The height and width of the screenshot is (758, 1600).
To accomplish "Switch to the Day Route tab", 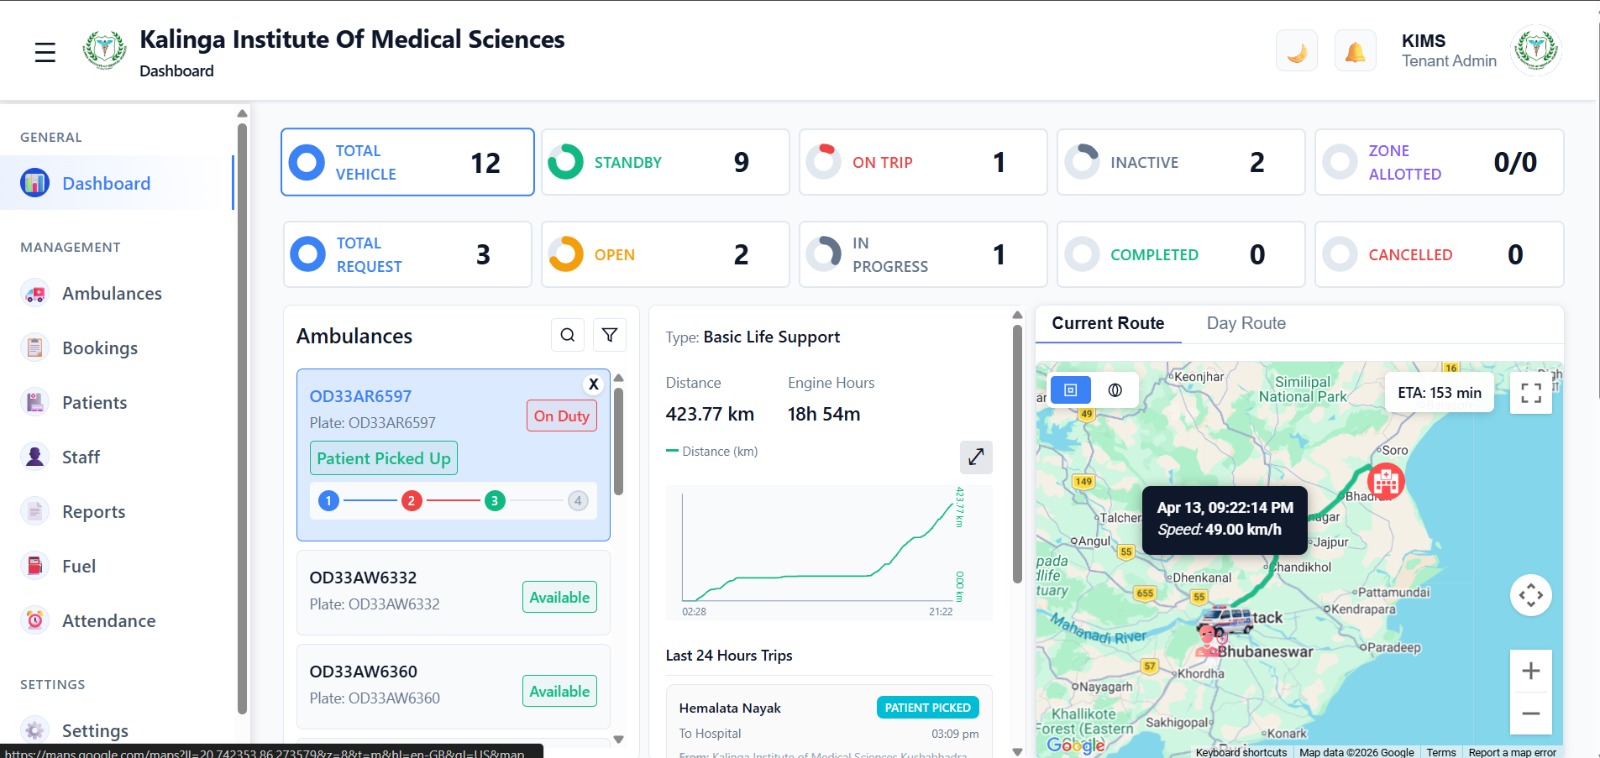I will tap(1246, 323).
